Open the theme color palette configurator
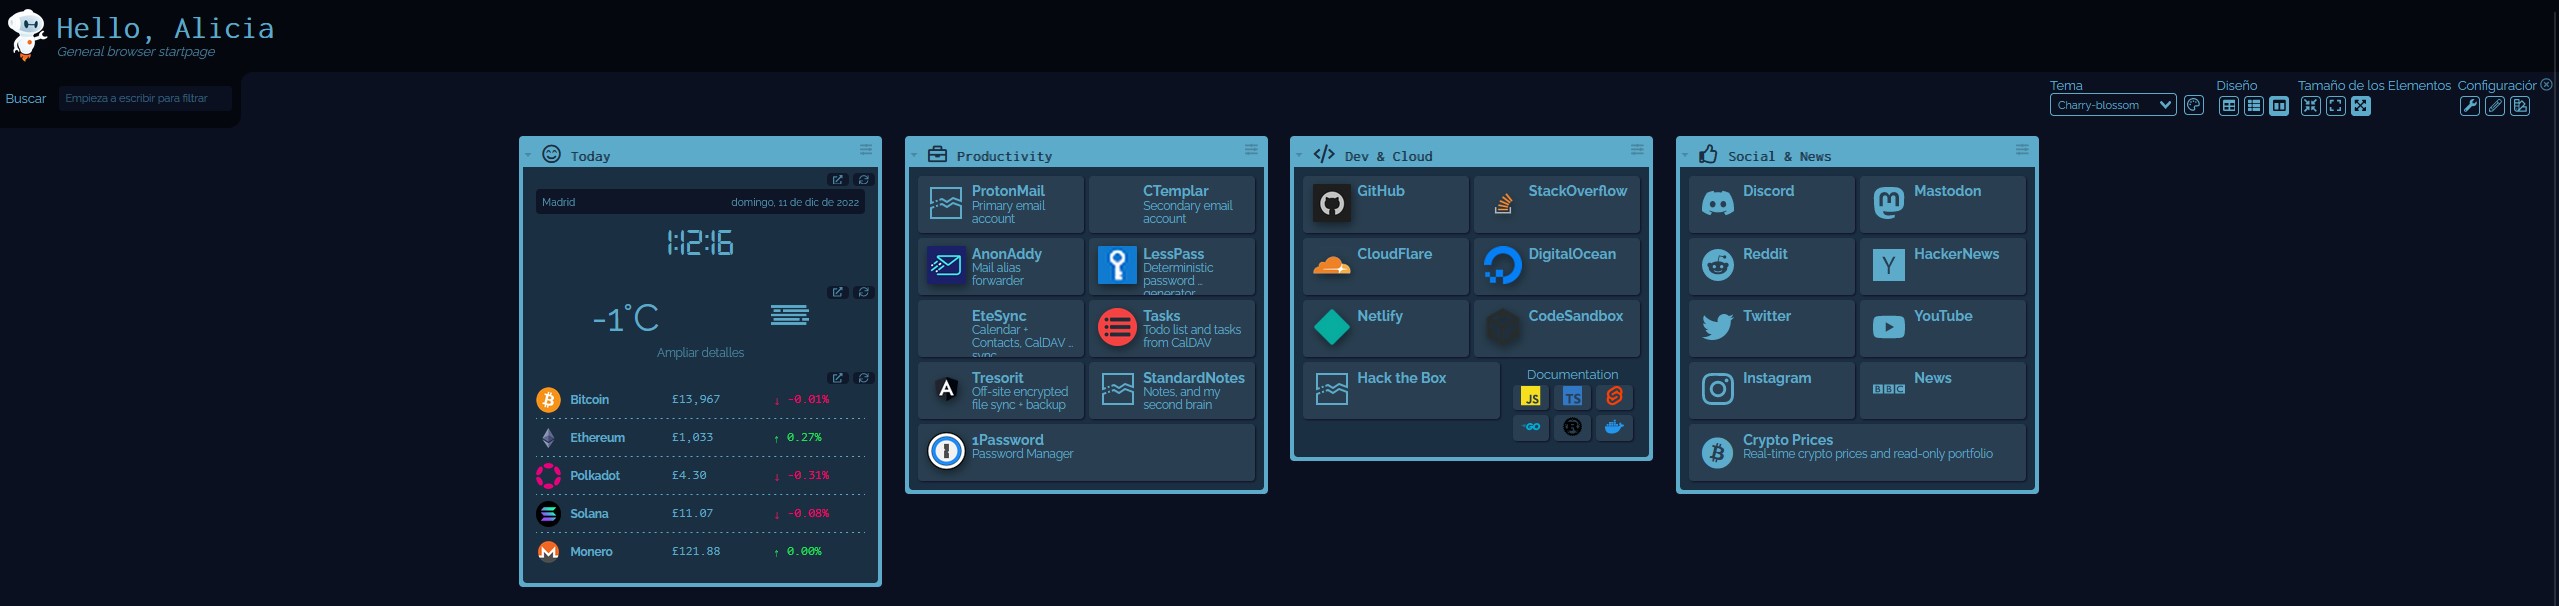Screen dimensions: 2559x606 (x=2193, y=106)
